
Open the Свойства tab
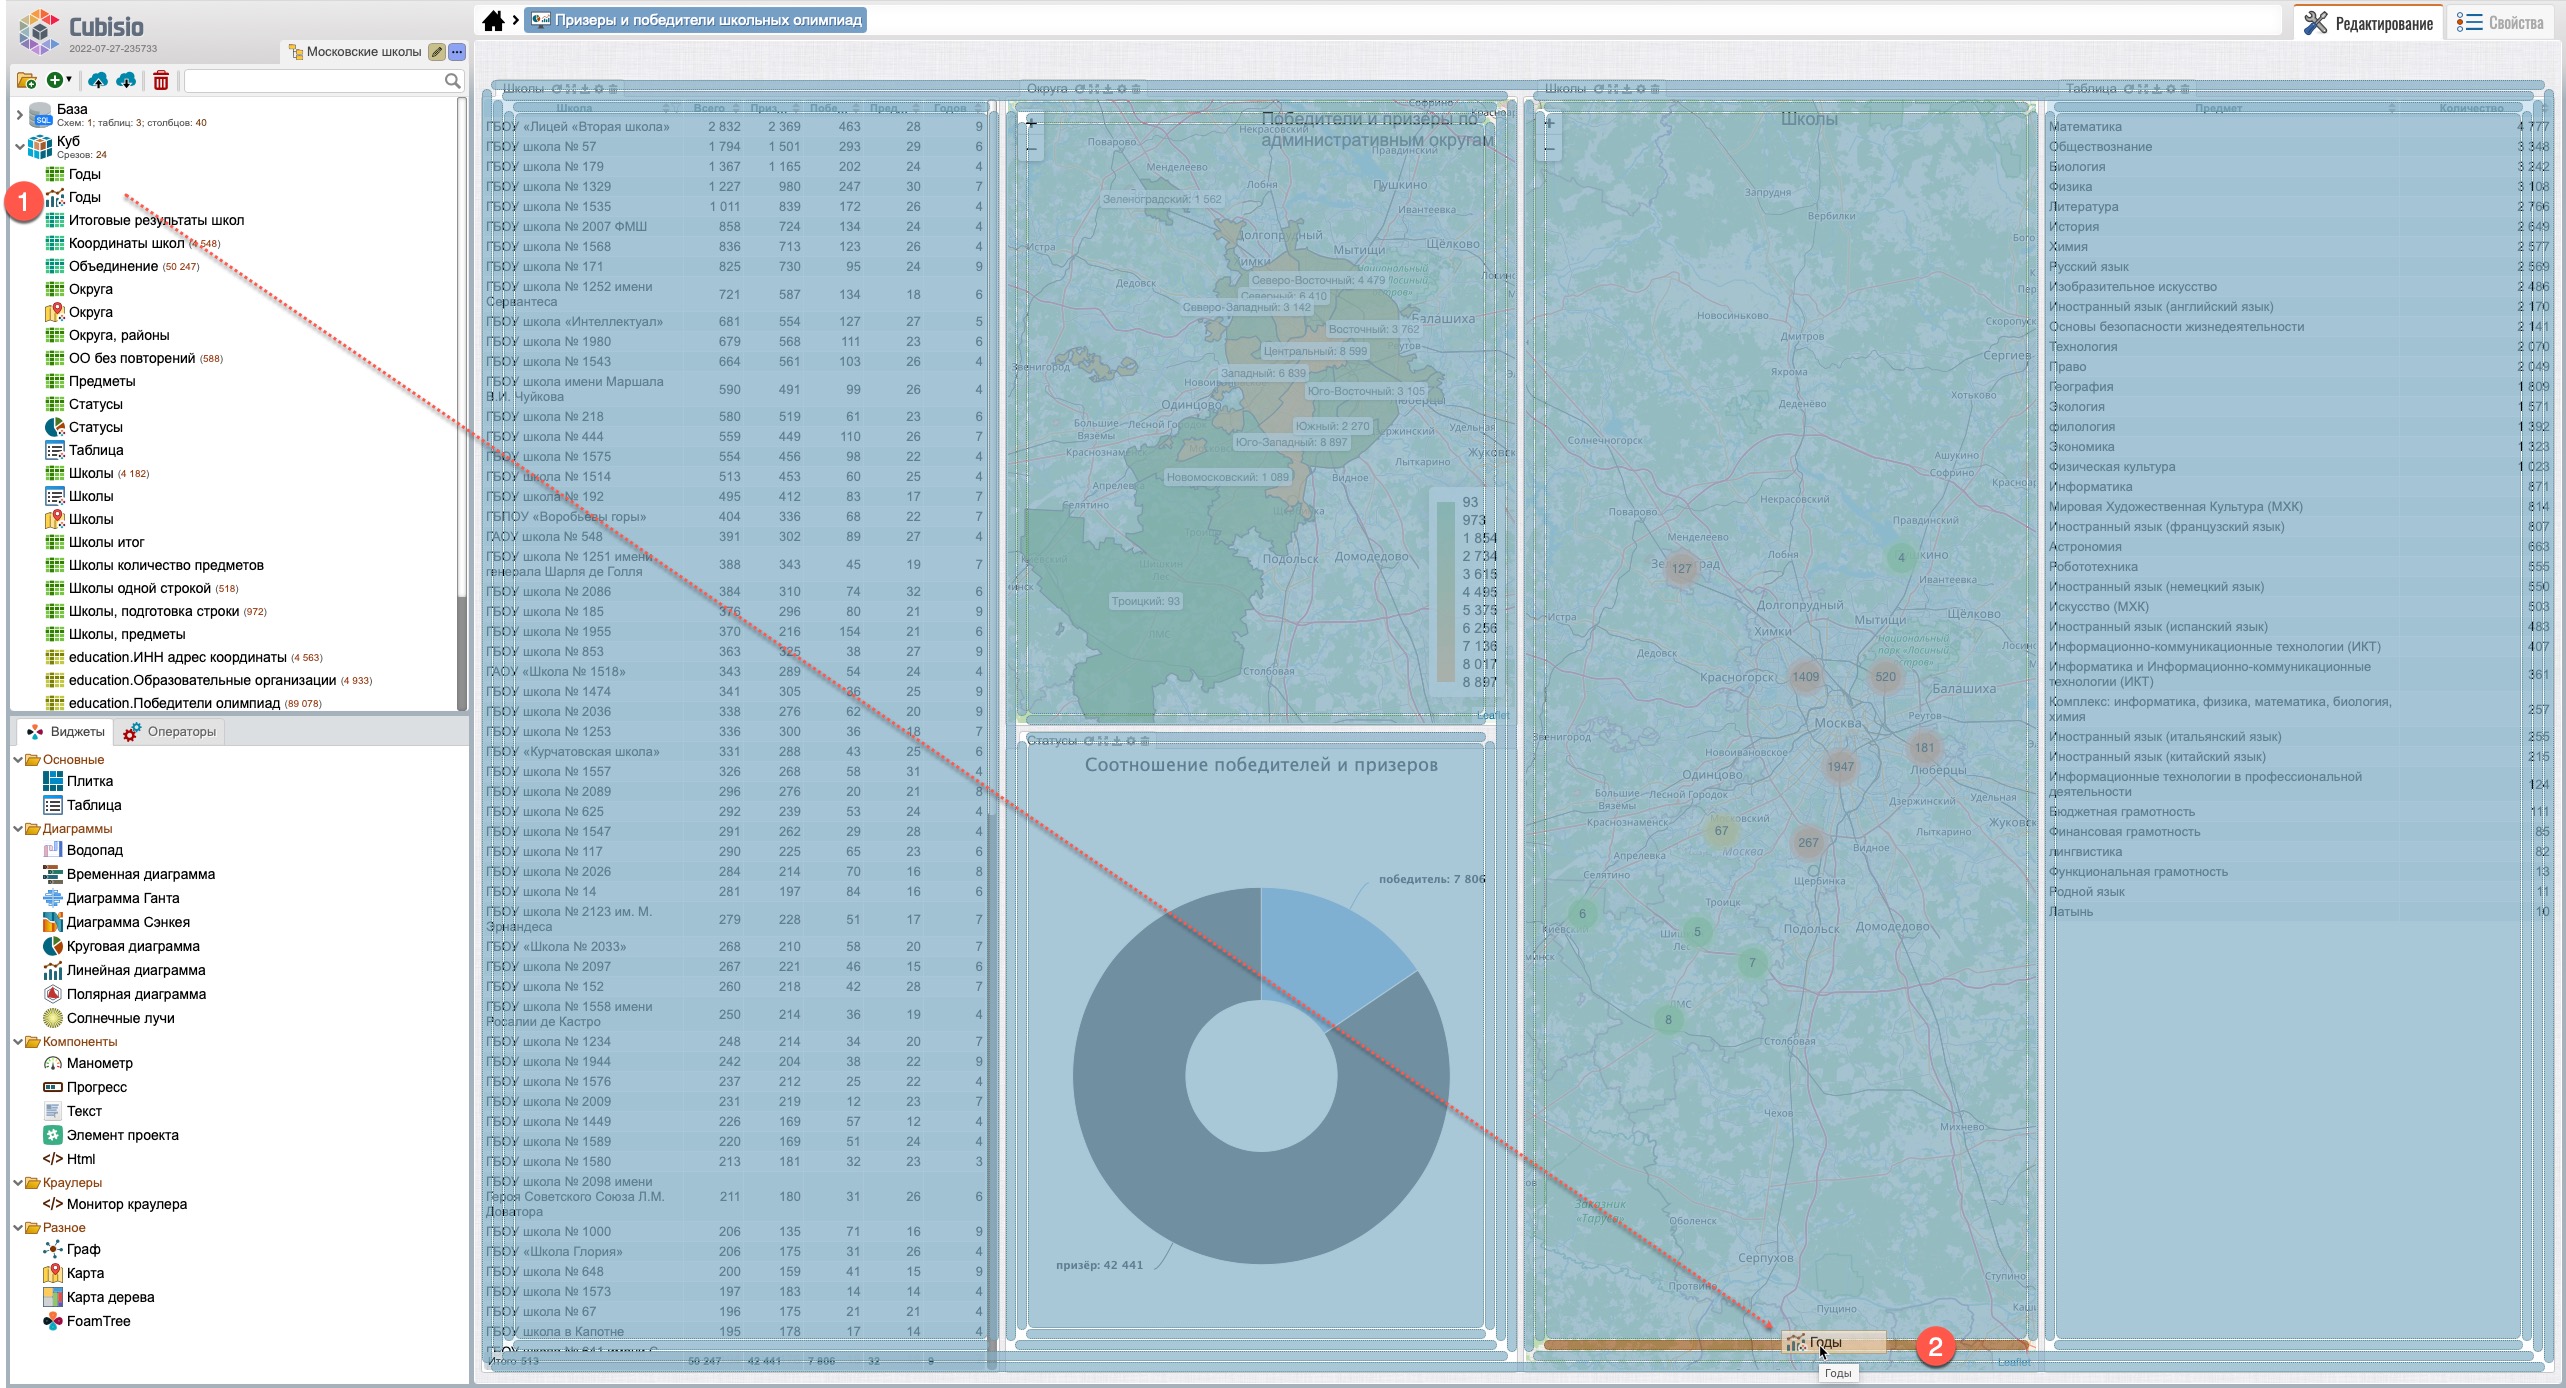coord(2502,23)
